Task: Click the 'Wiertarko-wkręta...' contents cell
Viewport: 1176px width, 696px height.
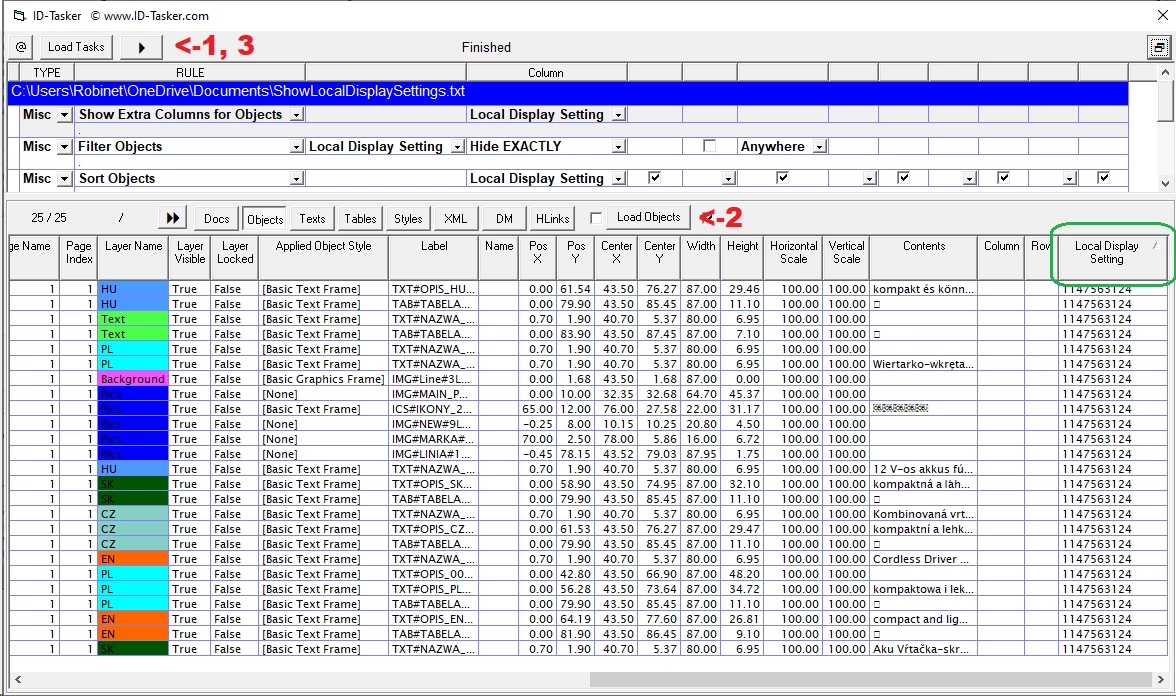Action: tap(924, 364)
